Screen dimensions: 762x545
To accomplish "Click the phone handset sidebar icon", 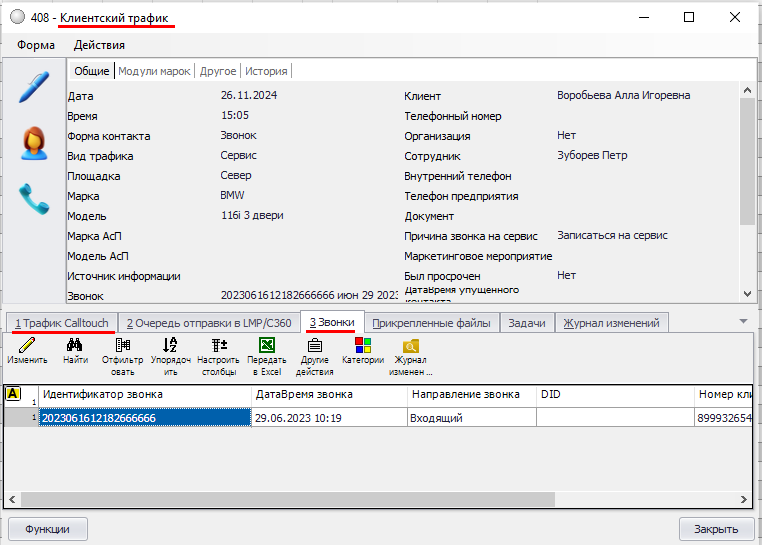I will (x=34, y=199).
